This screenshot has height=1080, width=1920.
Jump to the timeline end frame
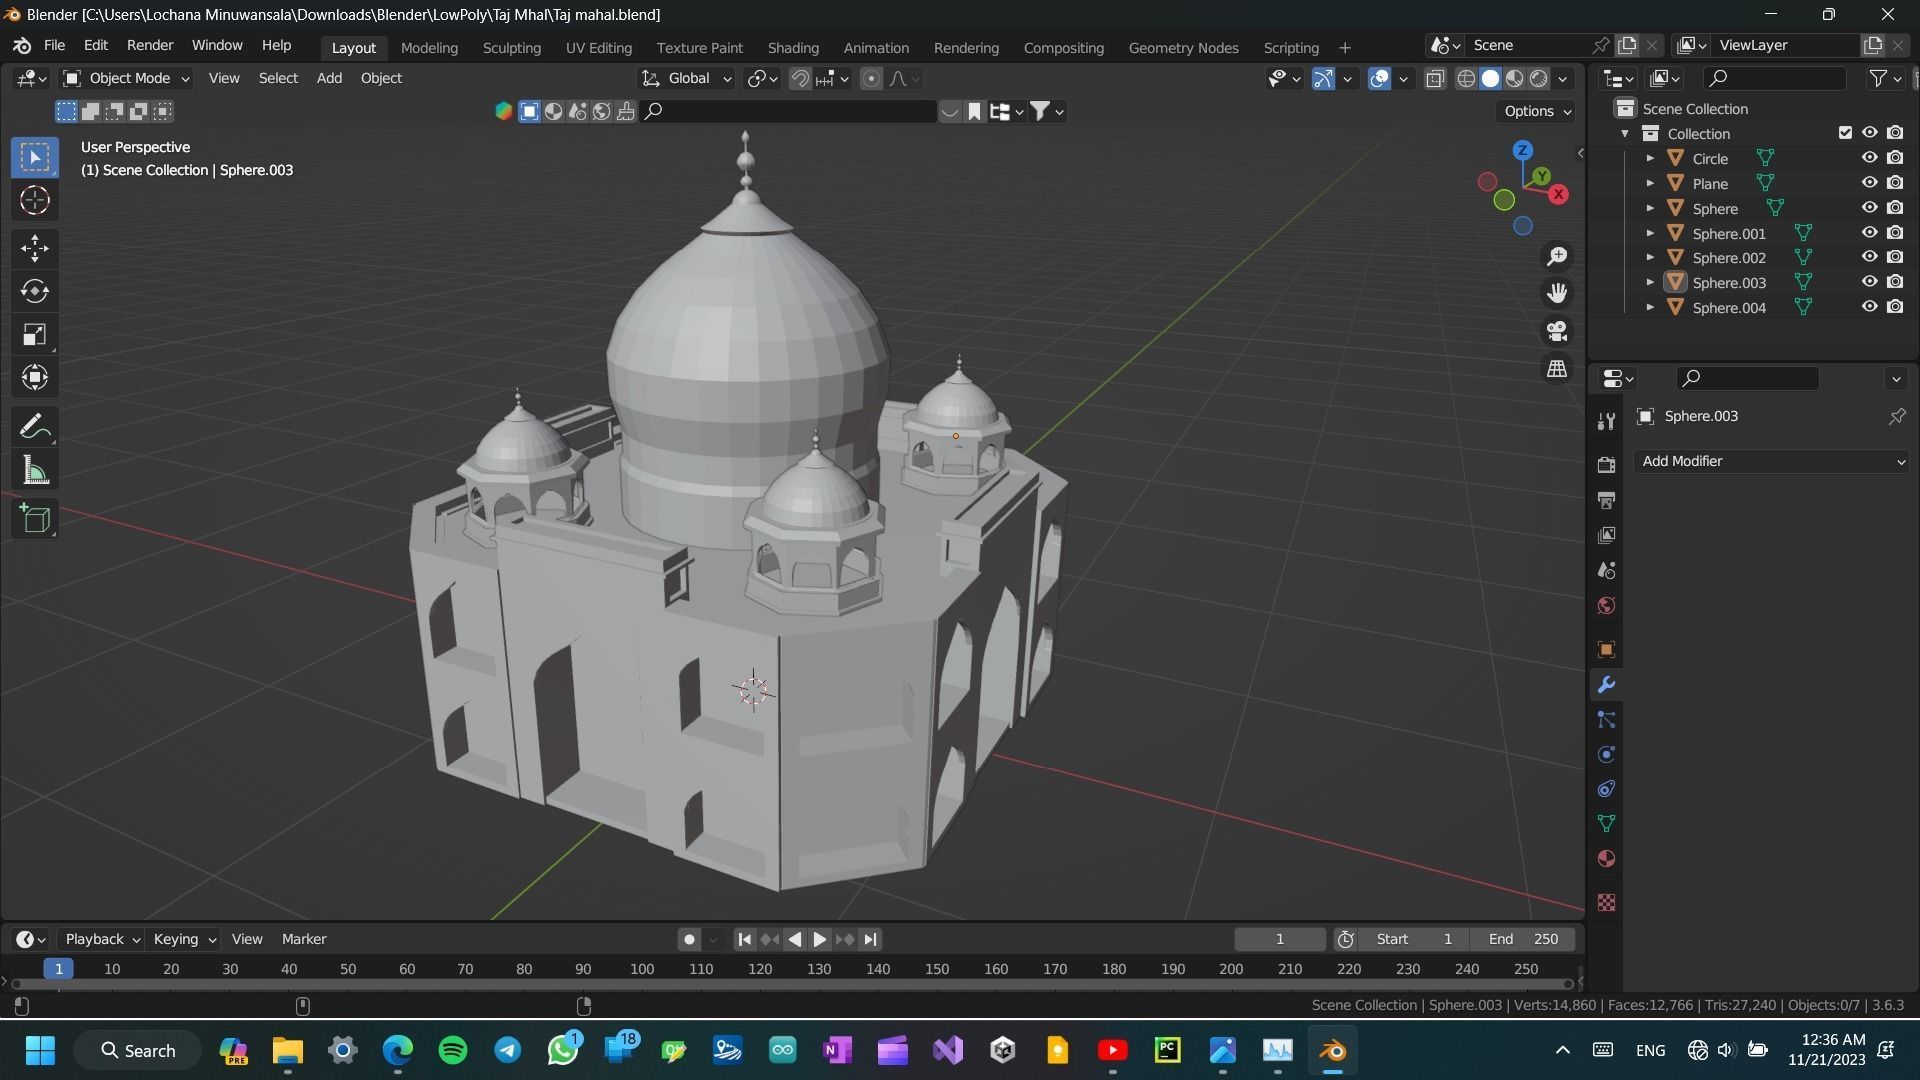coord(870,939)
